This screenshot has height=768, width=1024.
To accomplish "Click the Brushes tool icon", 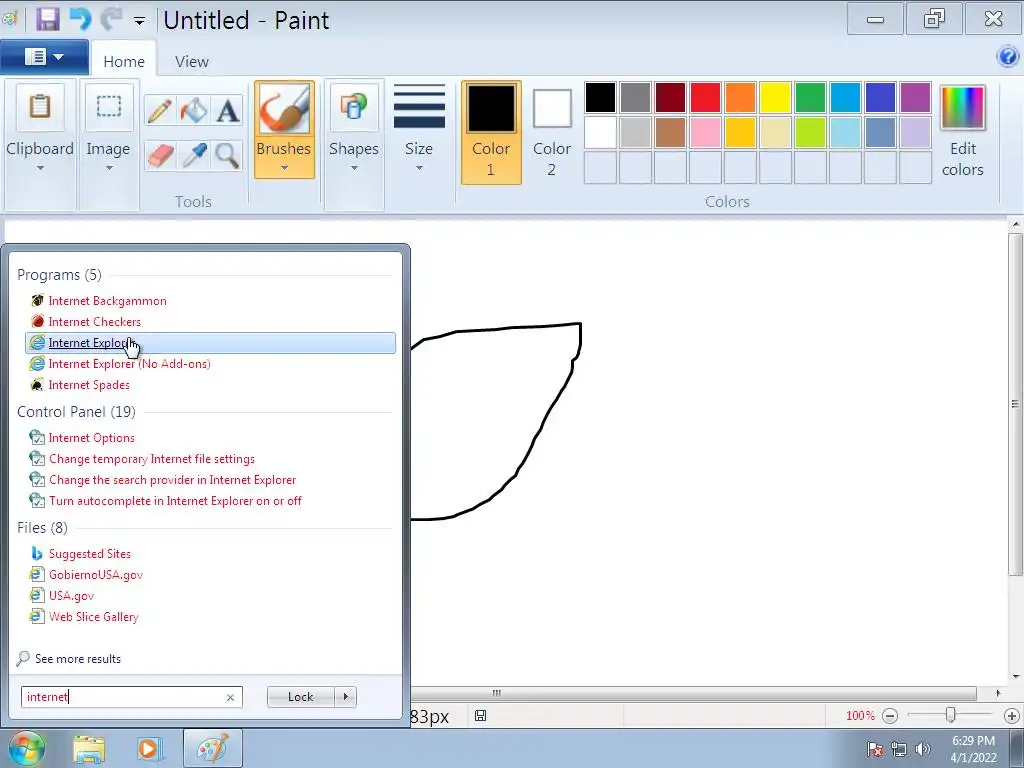I will click(284, 109).
